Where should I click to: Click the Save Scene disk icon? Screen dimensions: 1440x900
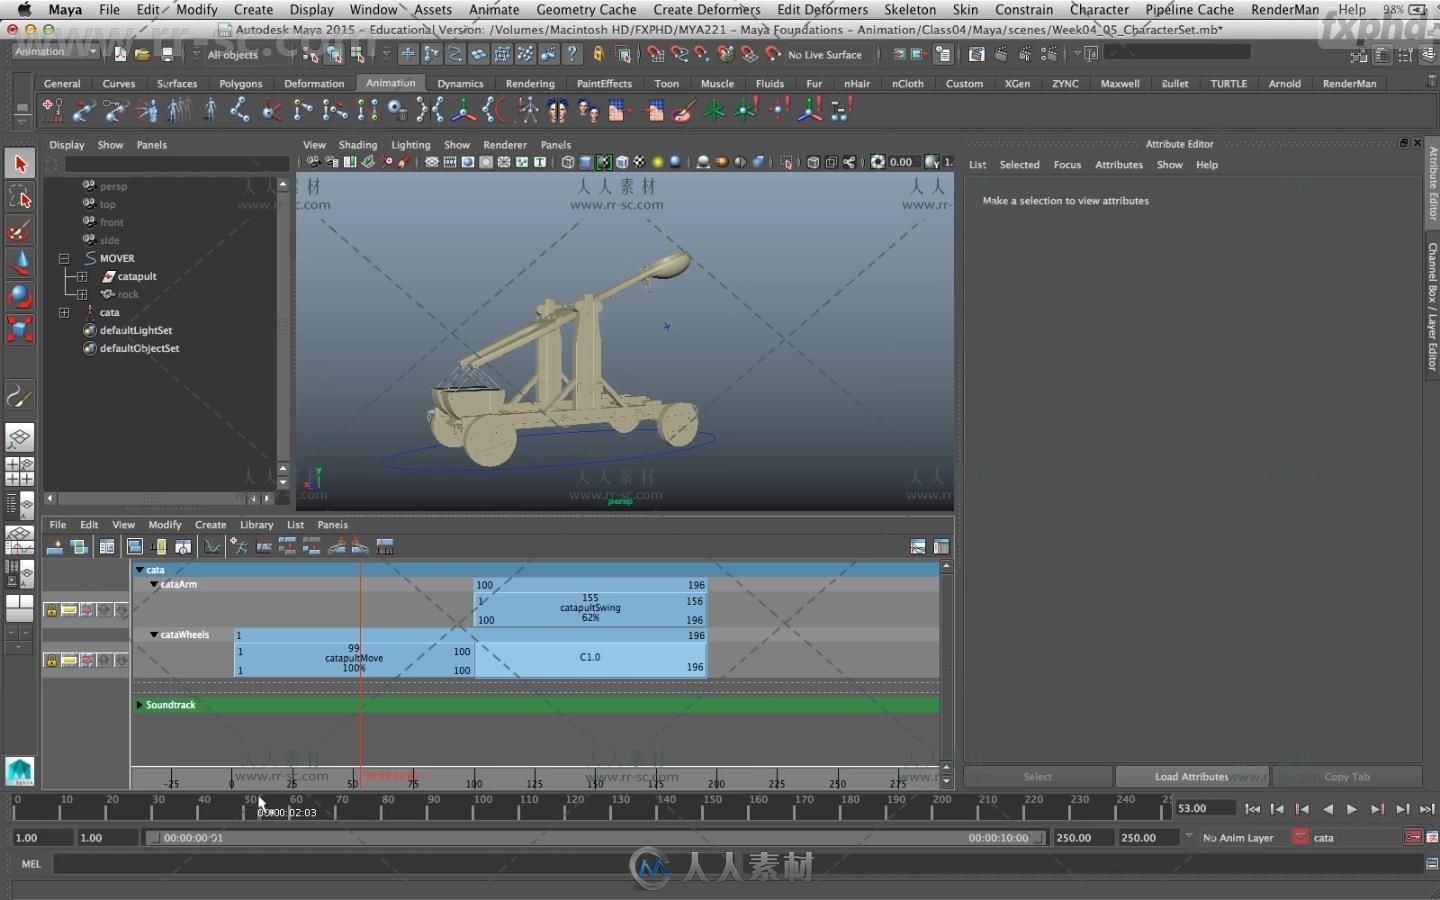click(167, 54)
